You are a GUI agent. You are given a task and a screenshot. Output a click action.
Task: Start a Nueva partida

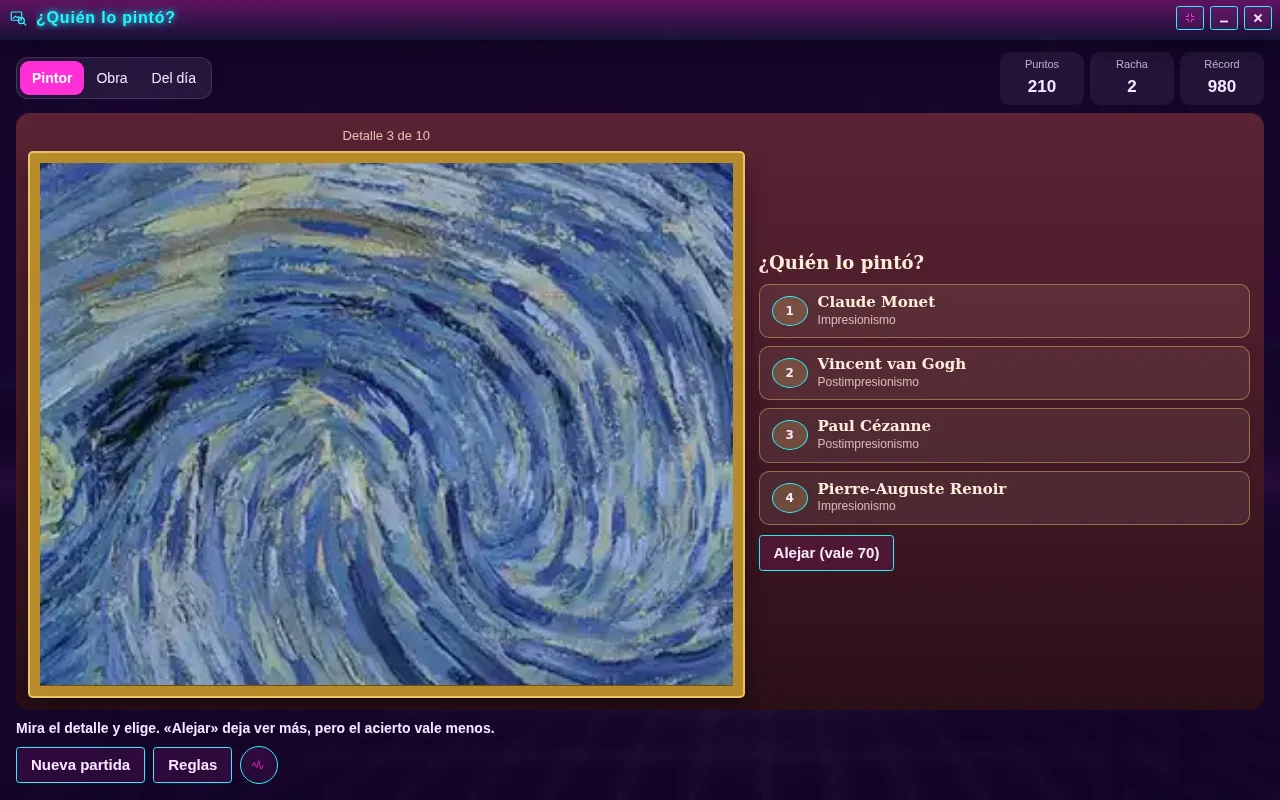[80, 765]
